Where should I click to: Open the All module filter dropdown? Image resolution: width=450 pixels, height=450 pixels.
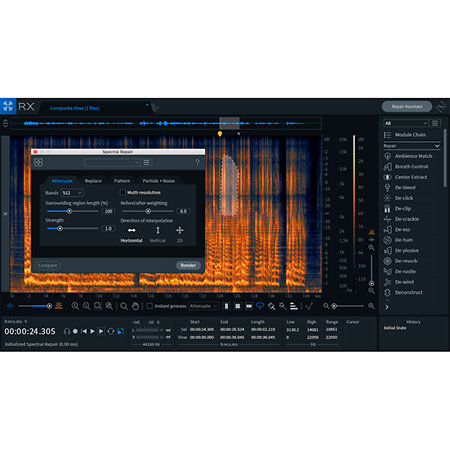click(406, 123)
